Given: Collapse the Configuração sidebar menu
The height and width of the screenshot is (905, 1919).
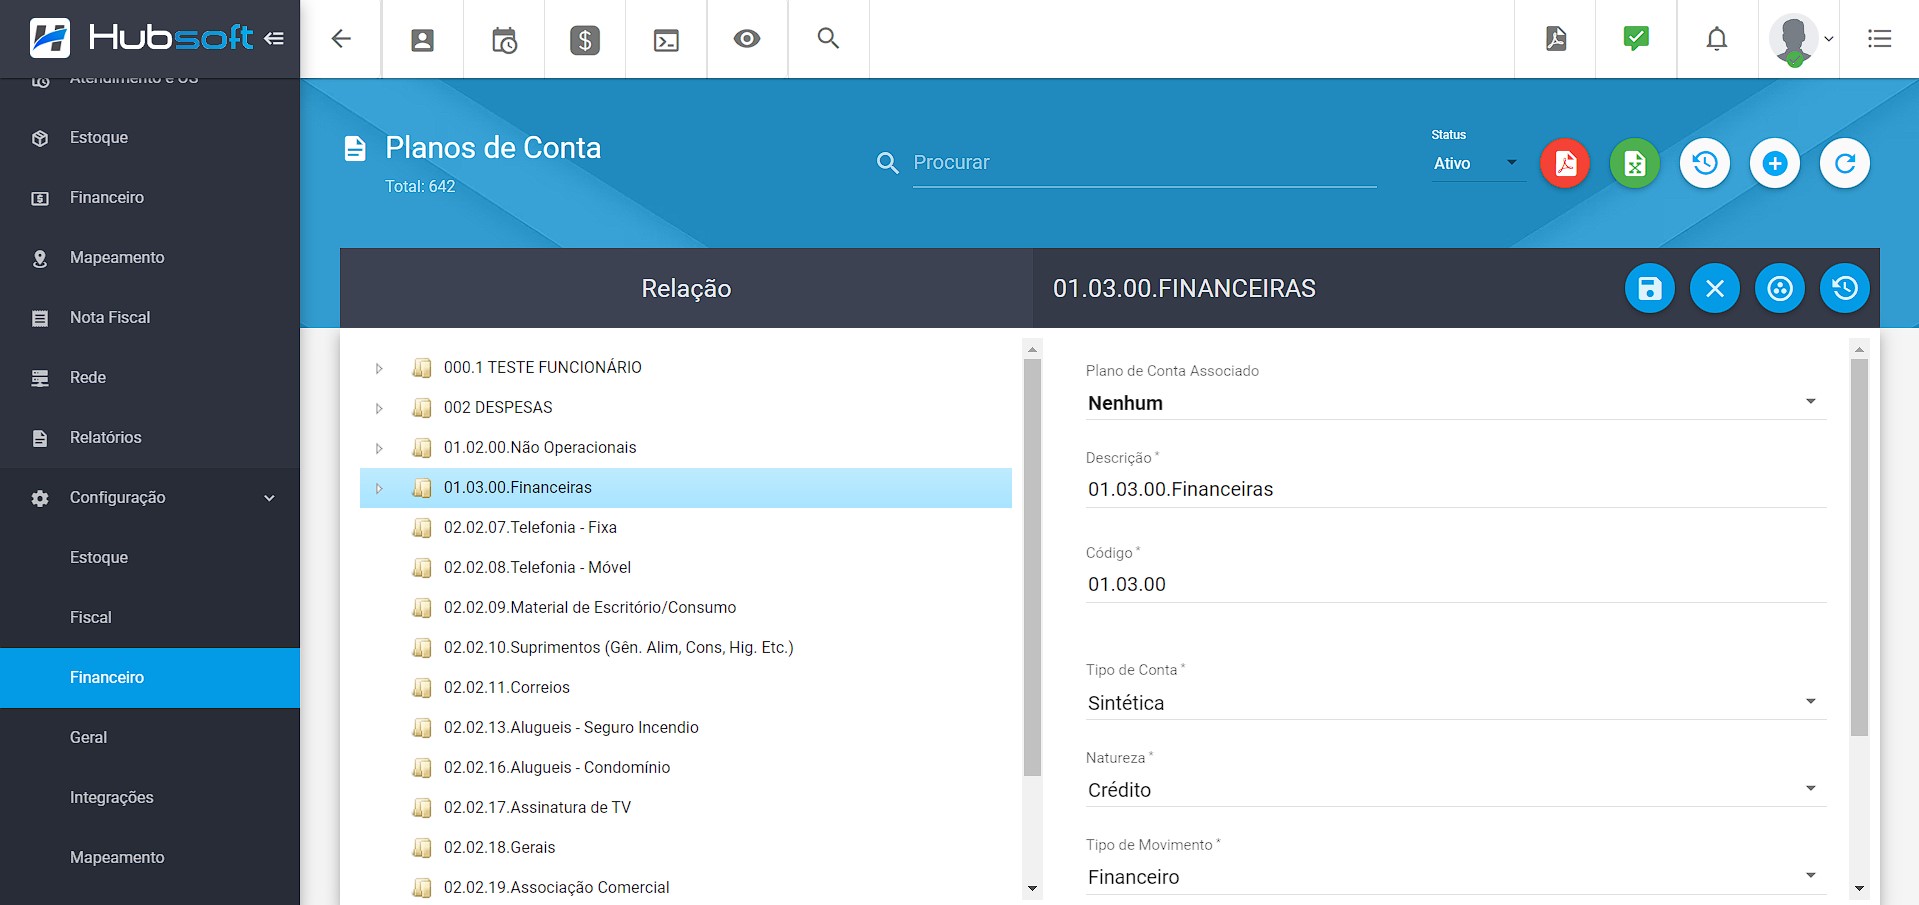Looking at the screenshot, I should [150, 498].
